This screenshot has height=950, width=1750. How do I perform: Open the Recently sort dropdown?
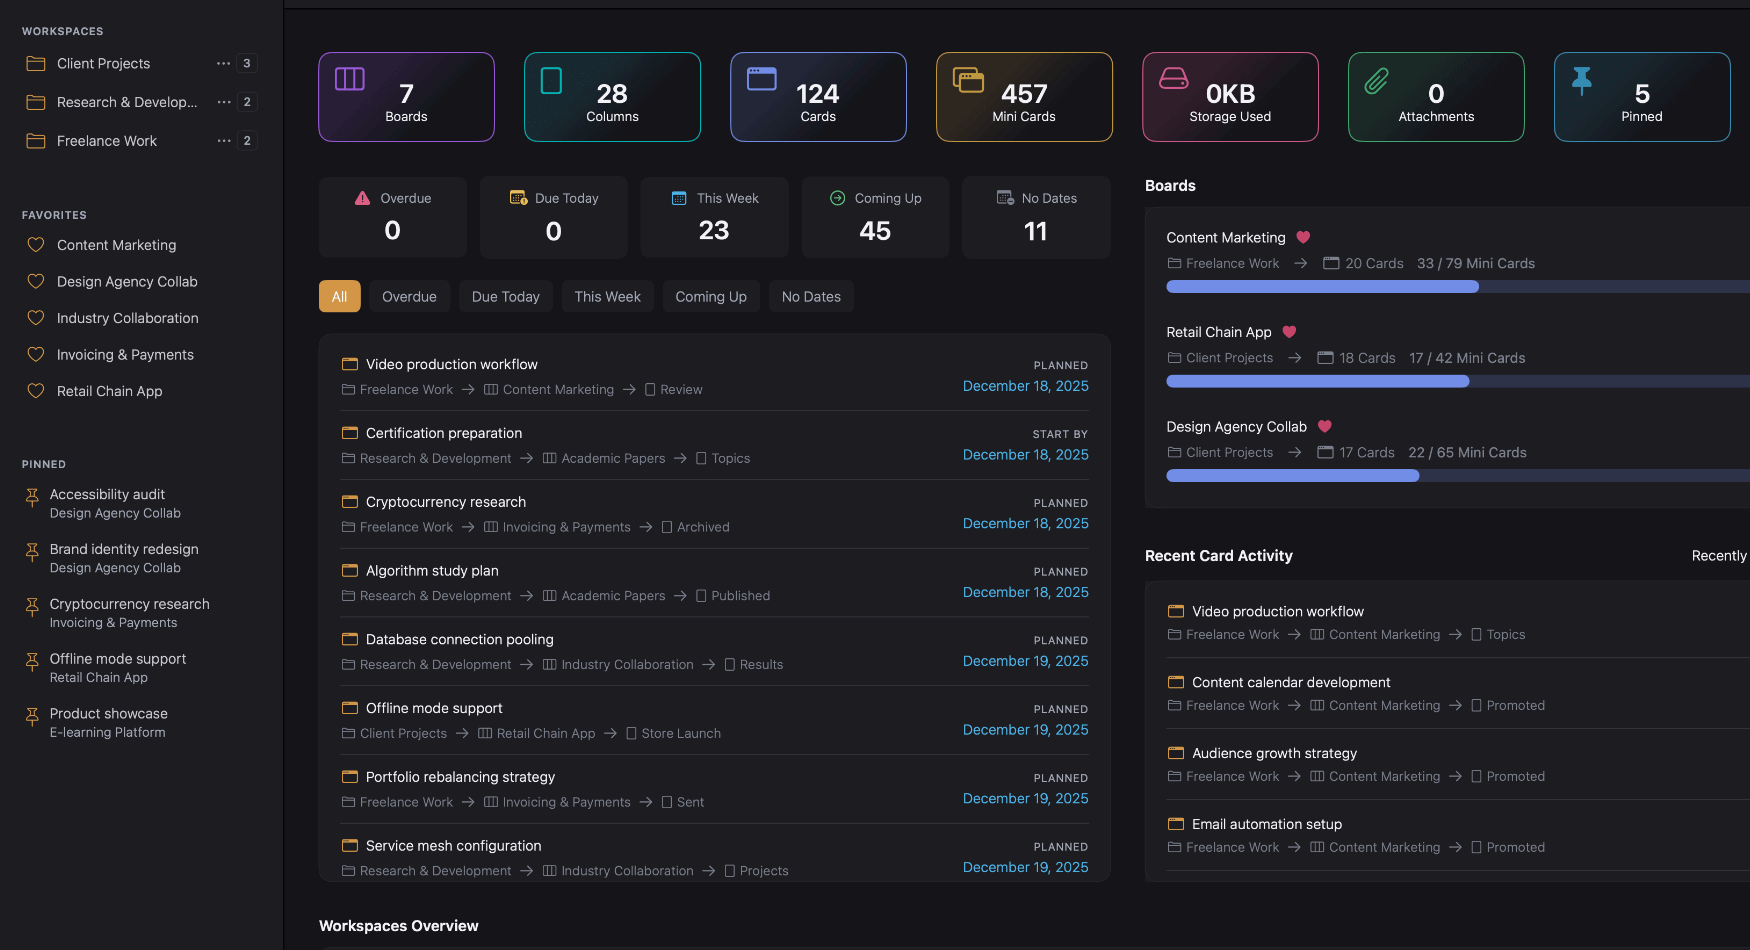click(1722, 555)
